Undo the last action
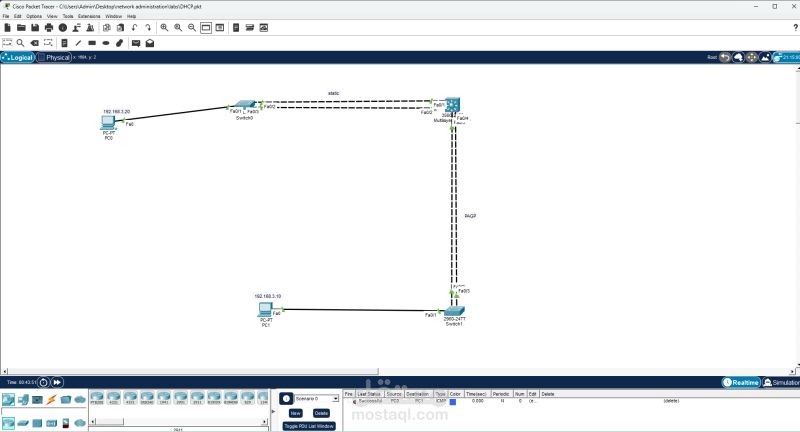800x432 pixels. click(134, 28)
